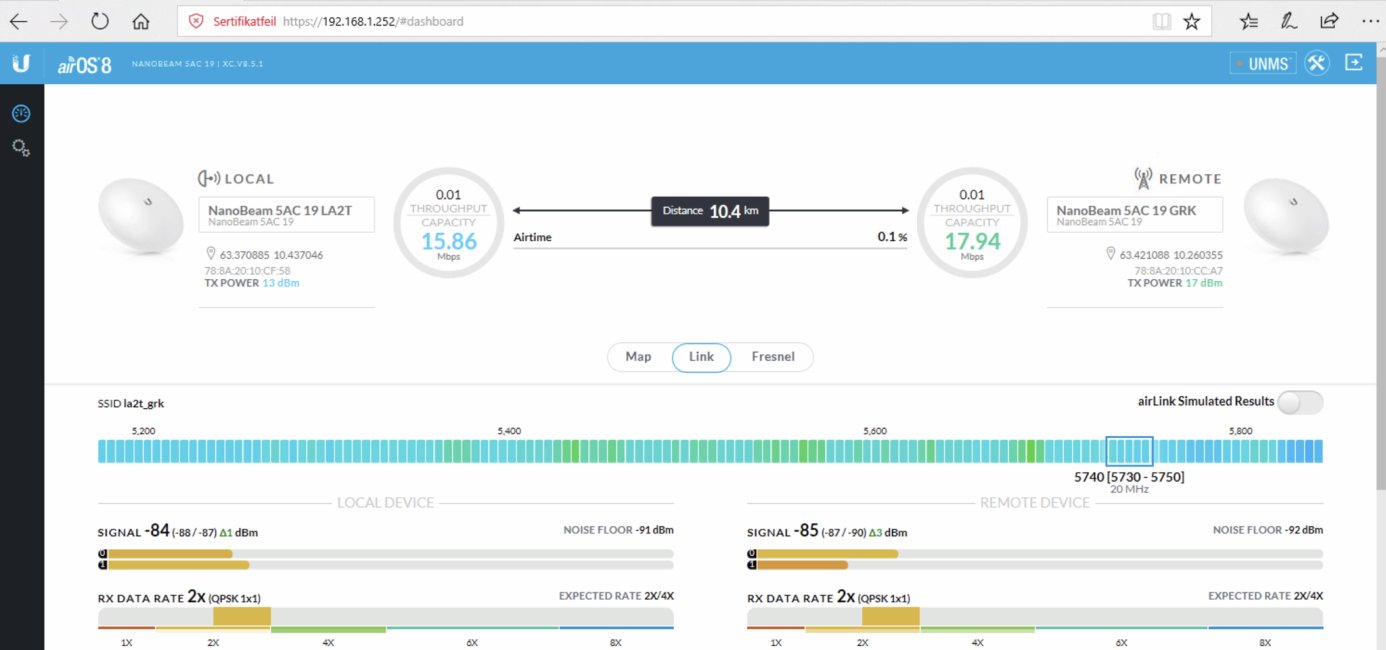Click the LOCAL link icon
The image size is (1386, 650).
tap(208, 178)
